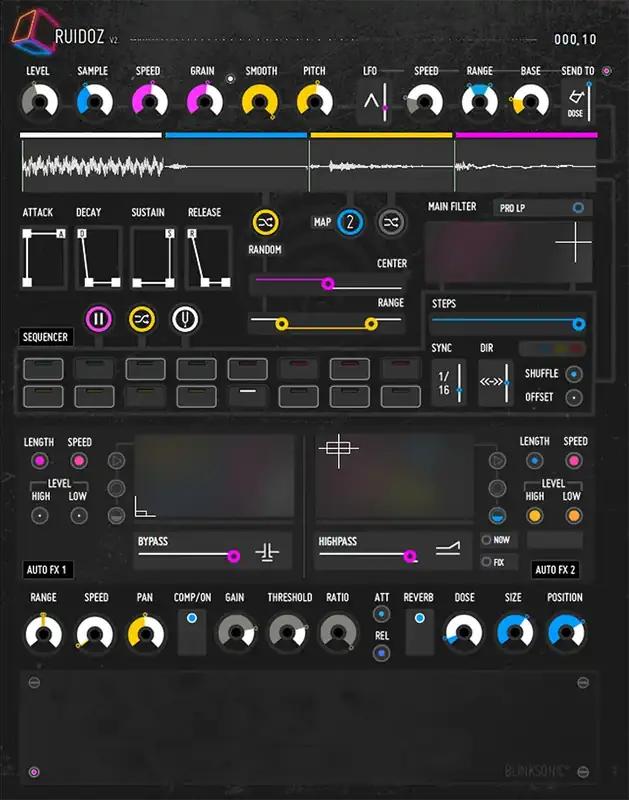Image resolution: width=629 pixels, height=800 pixels.
Task: Open the PRD LP main filter dropdown
Action: point(543,208)
